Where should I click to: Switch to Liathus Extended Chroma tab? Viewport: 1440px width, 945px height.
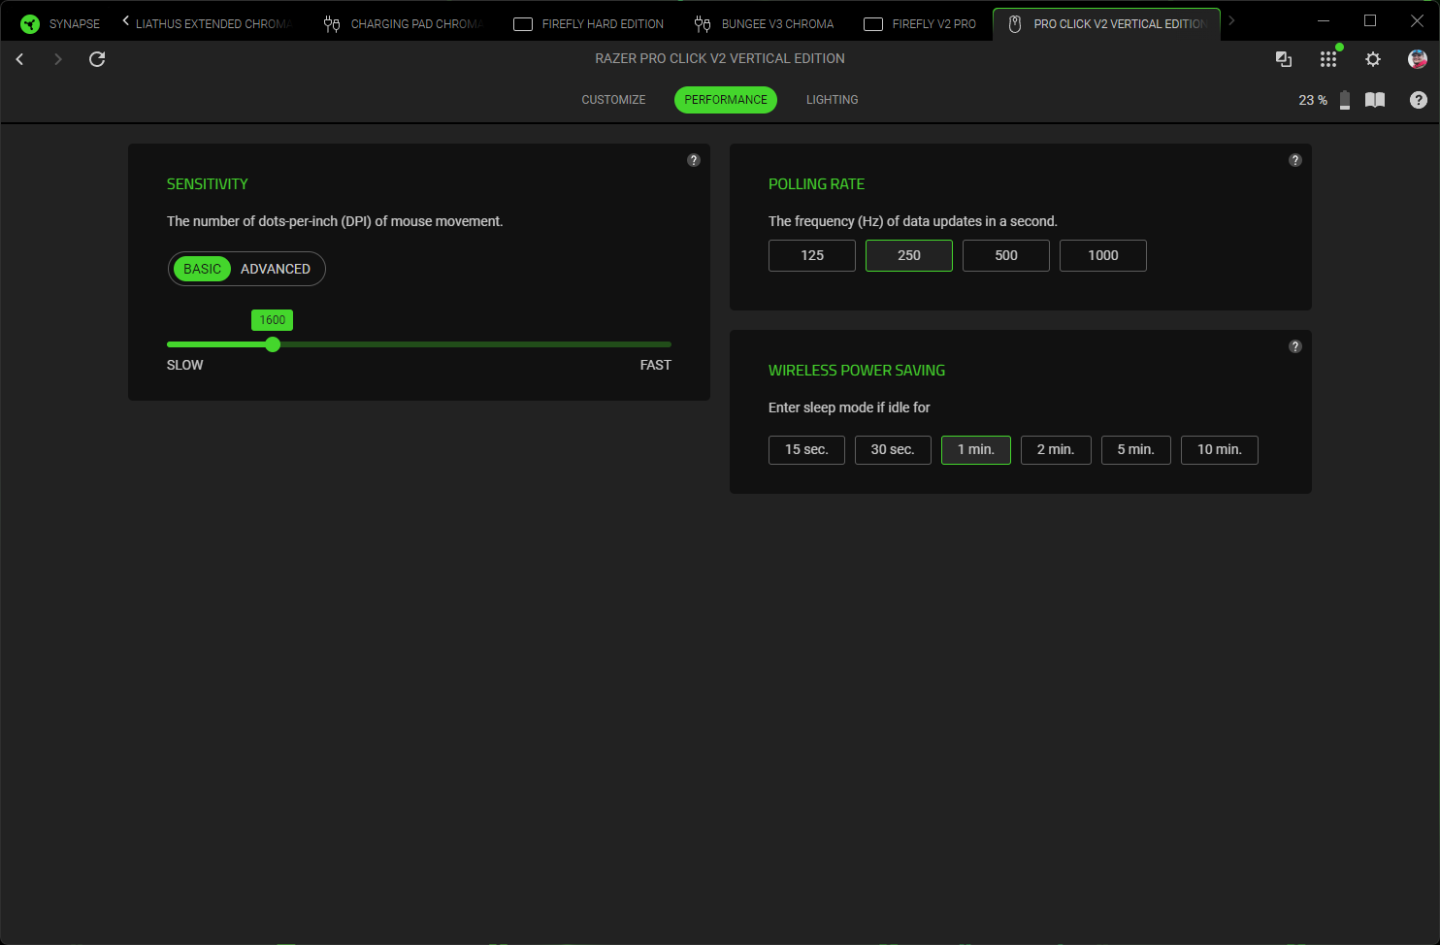(212, 23)
